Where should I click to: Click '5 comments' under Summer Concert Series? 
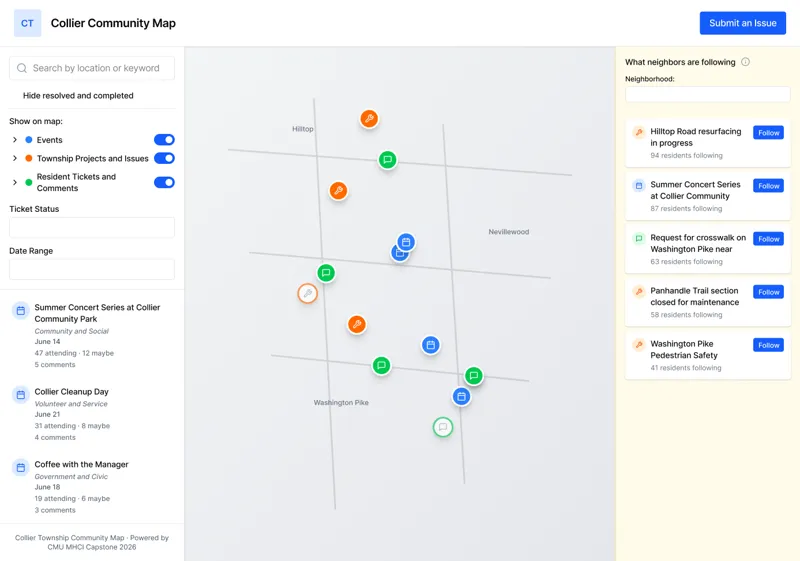(55, 365)
